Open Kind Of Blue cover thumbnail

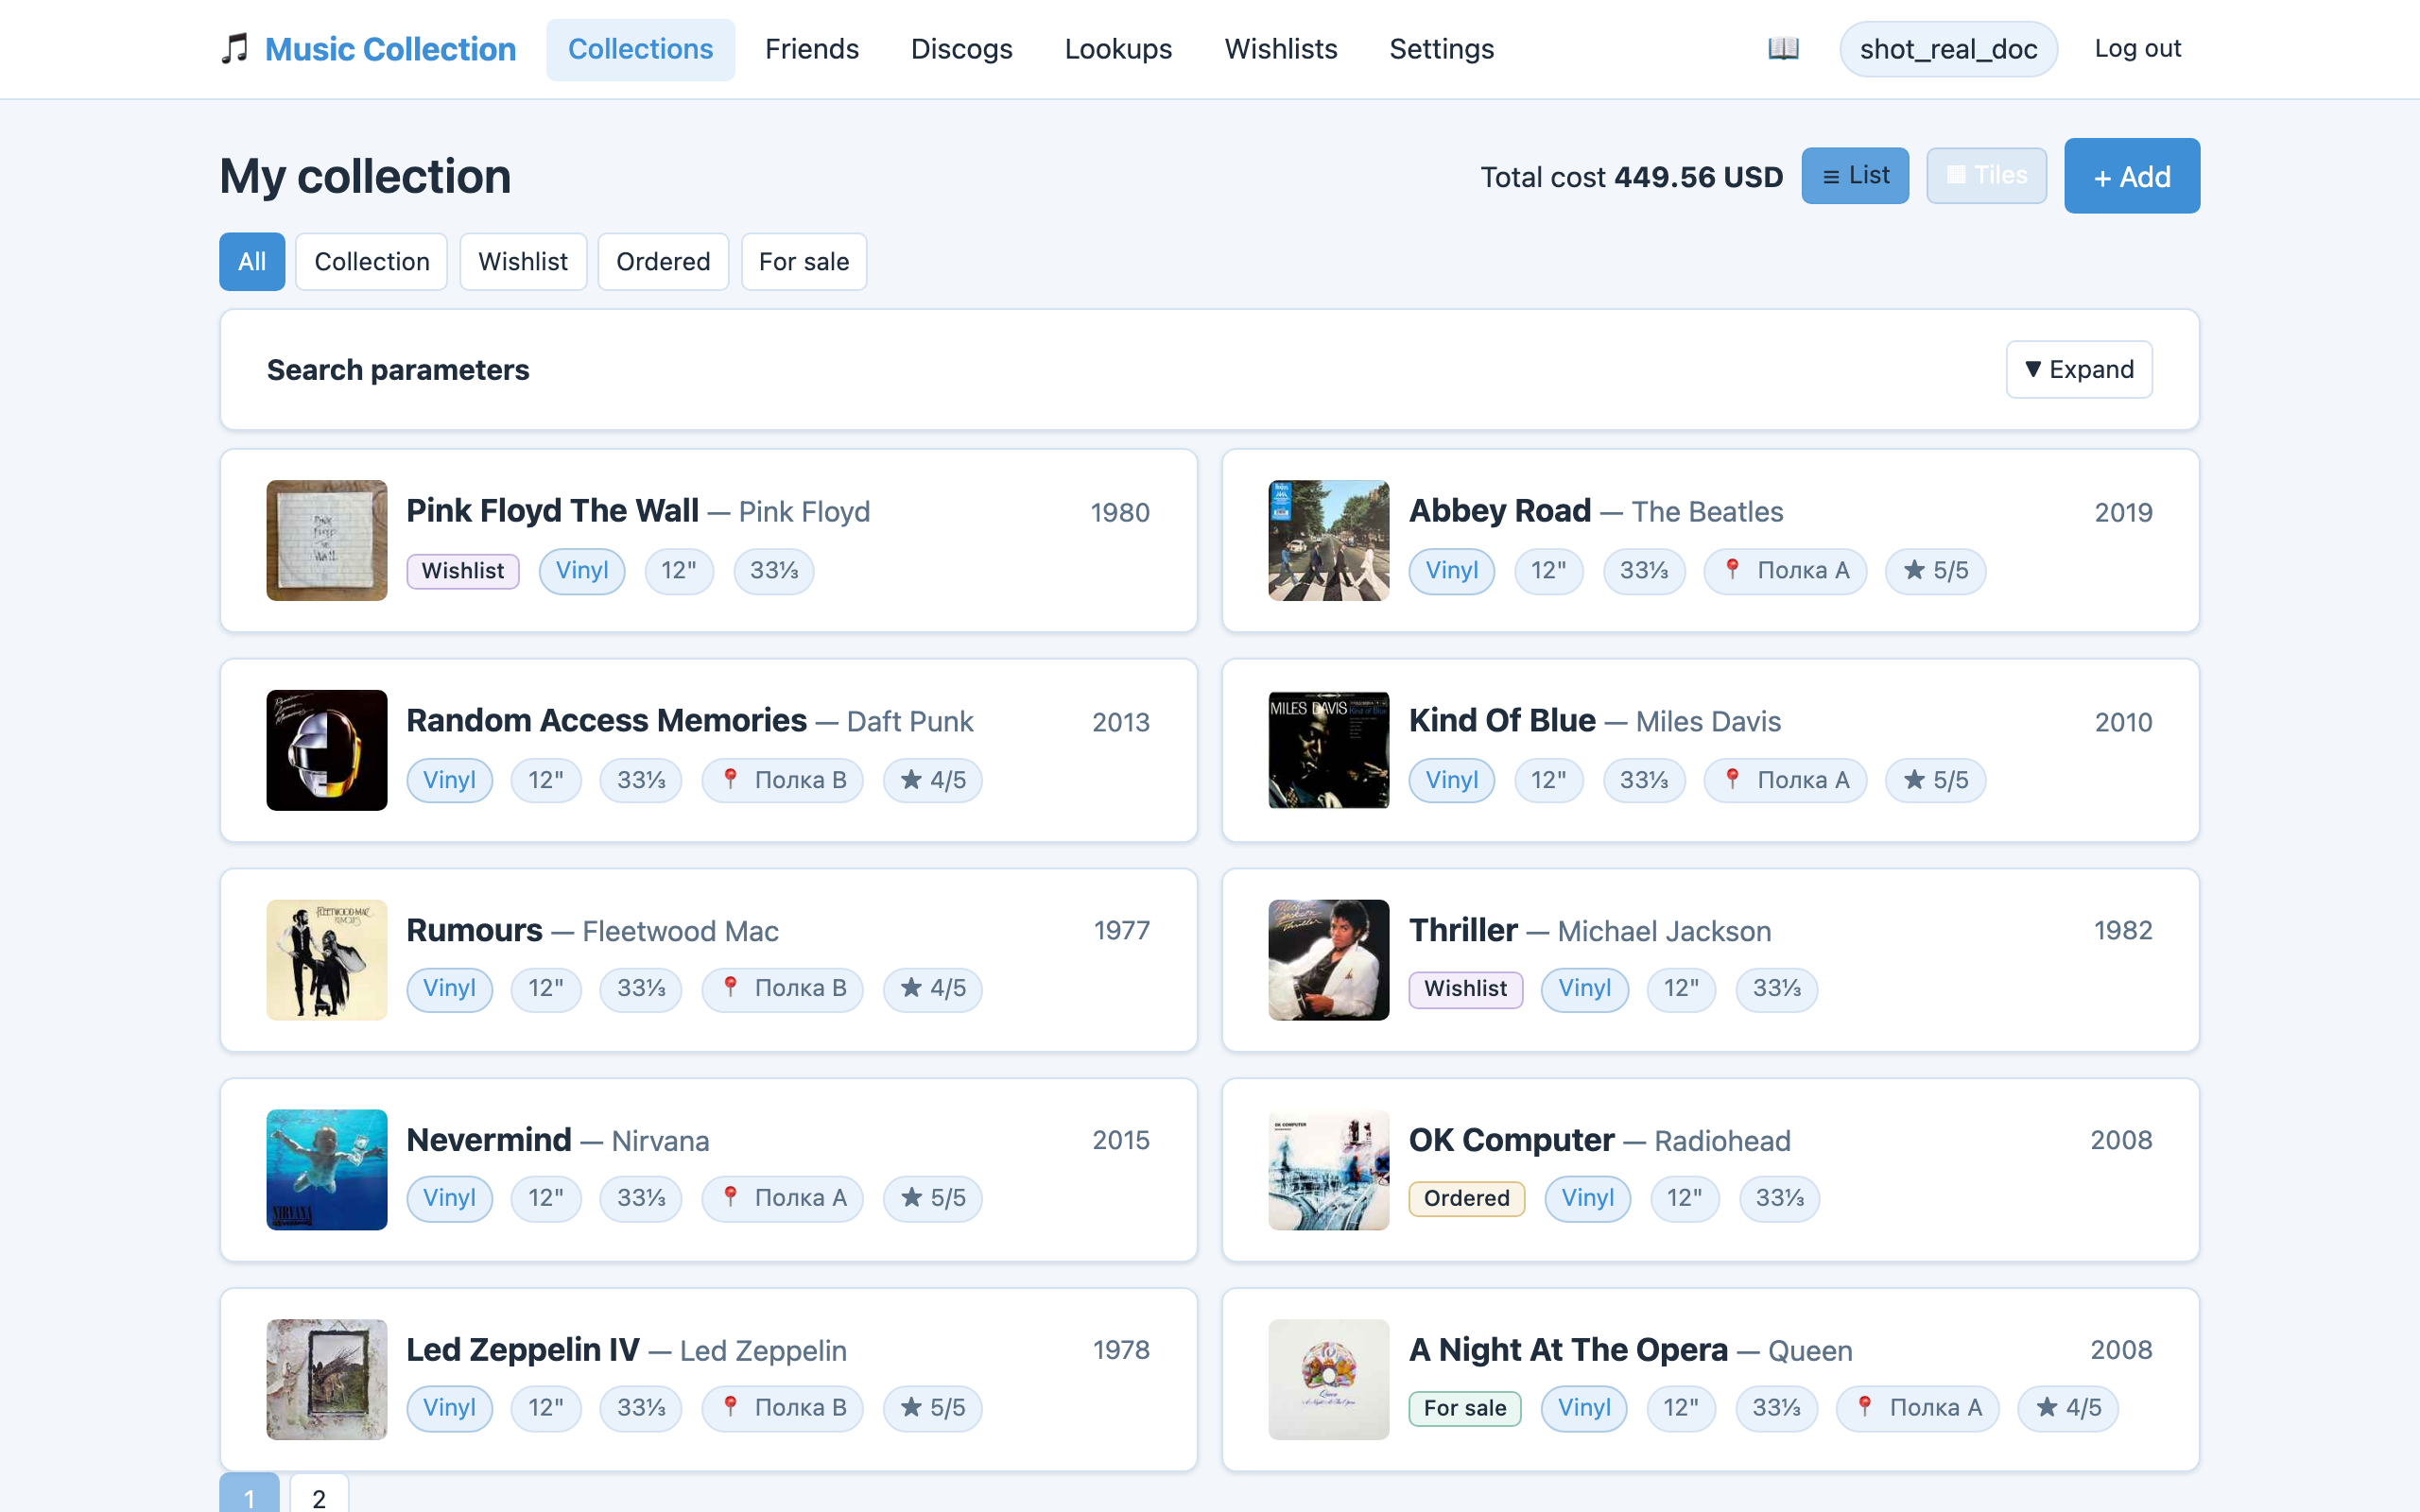(x=1329, y=750)
